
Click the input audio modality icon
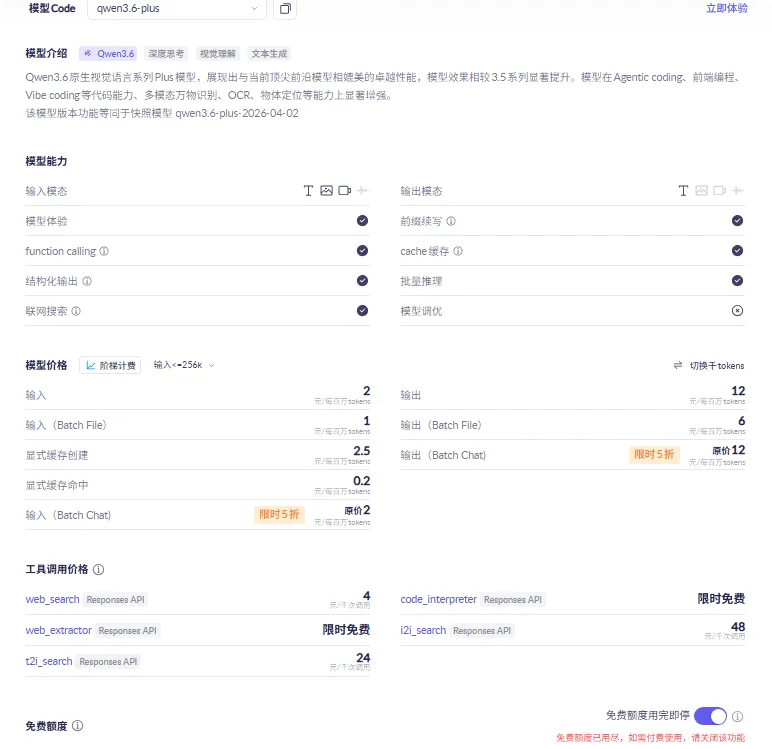pyautogui.click(x=363, y=191)
